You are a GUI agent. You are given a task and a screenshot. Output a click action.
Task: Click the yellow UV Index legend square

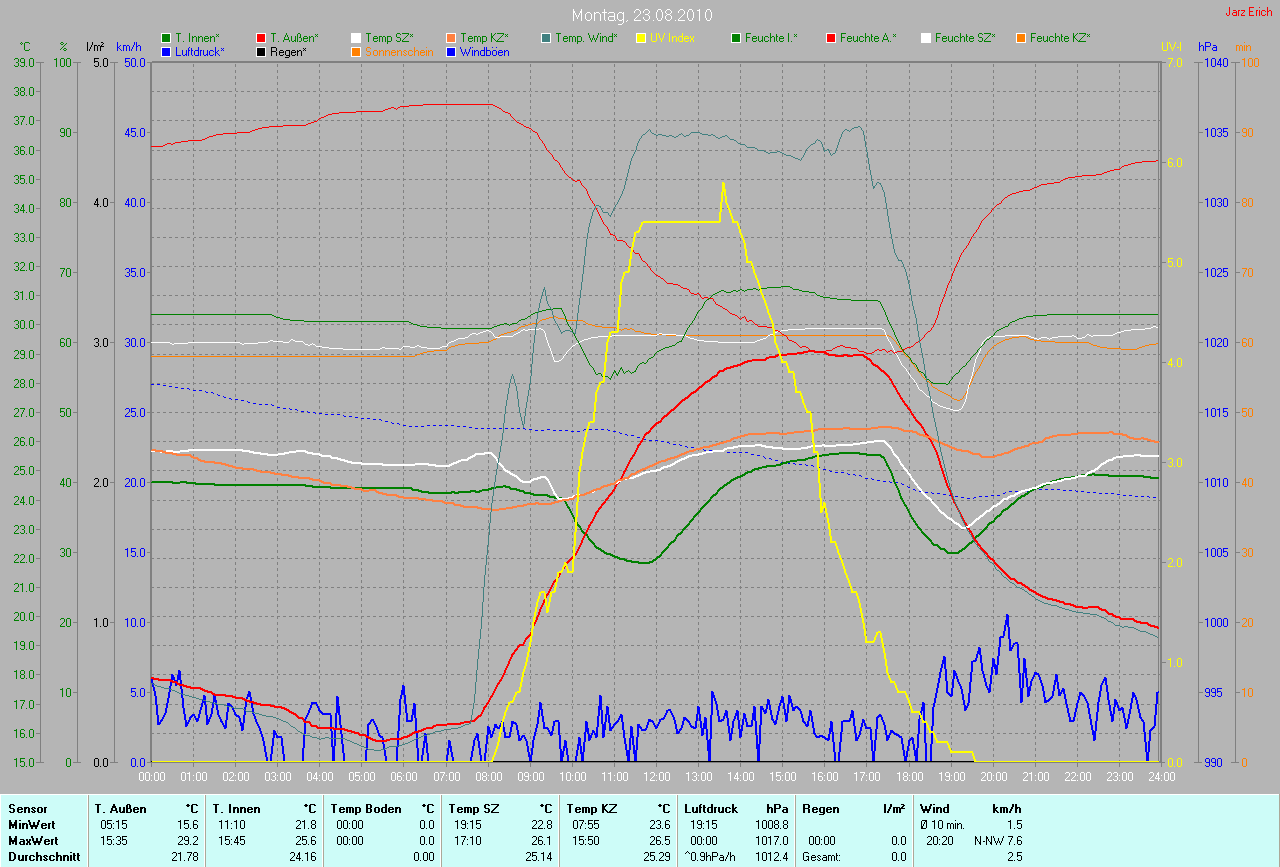click(x=641, y=38)
